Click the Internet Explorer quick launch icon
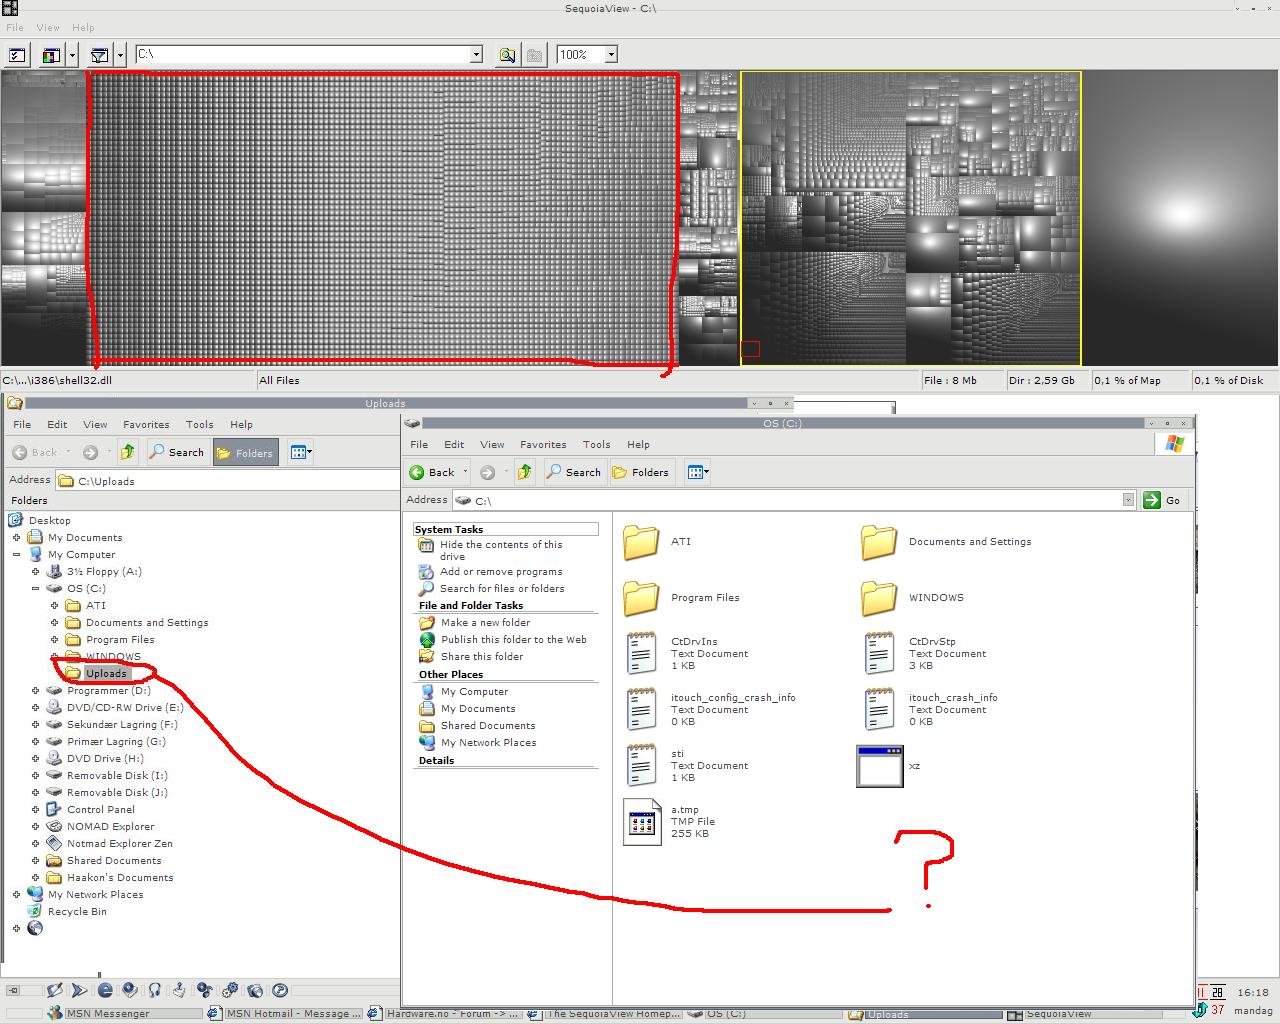The image size is (1280, 1024). tap(105, 990)
